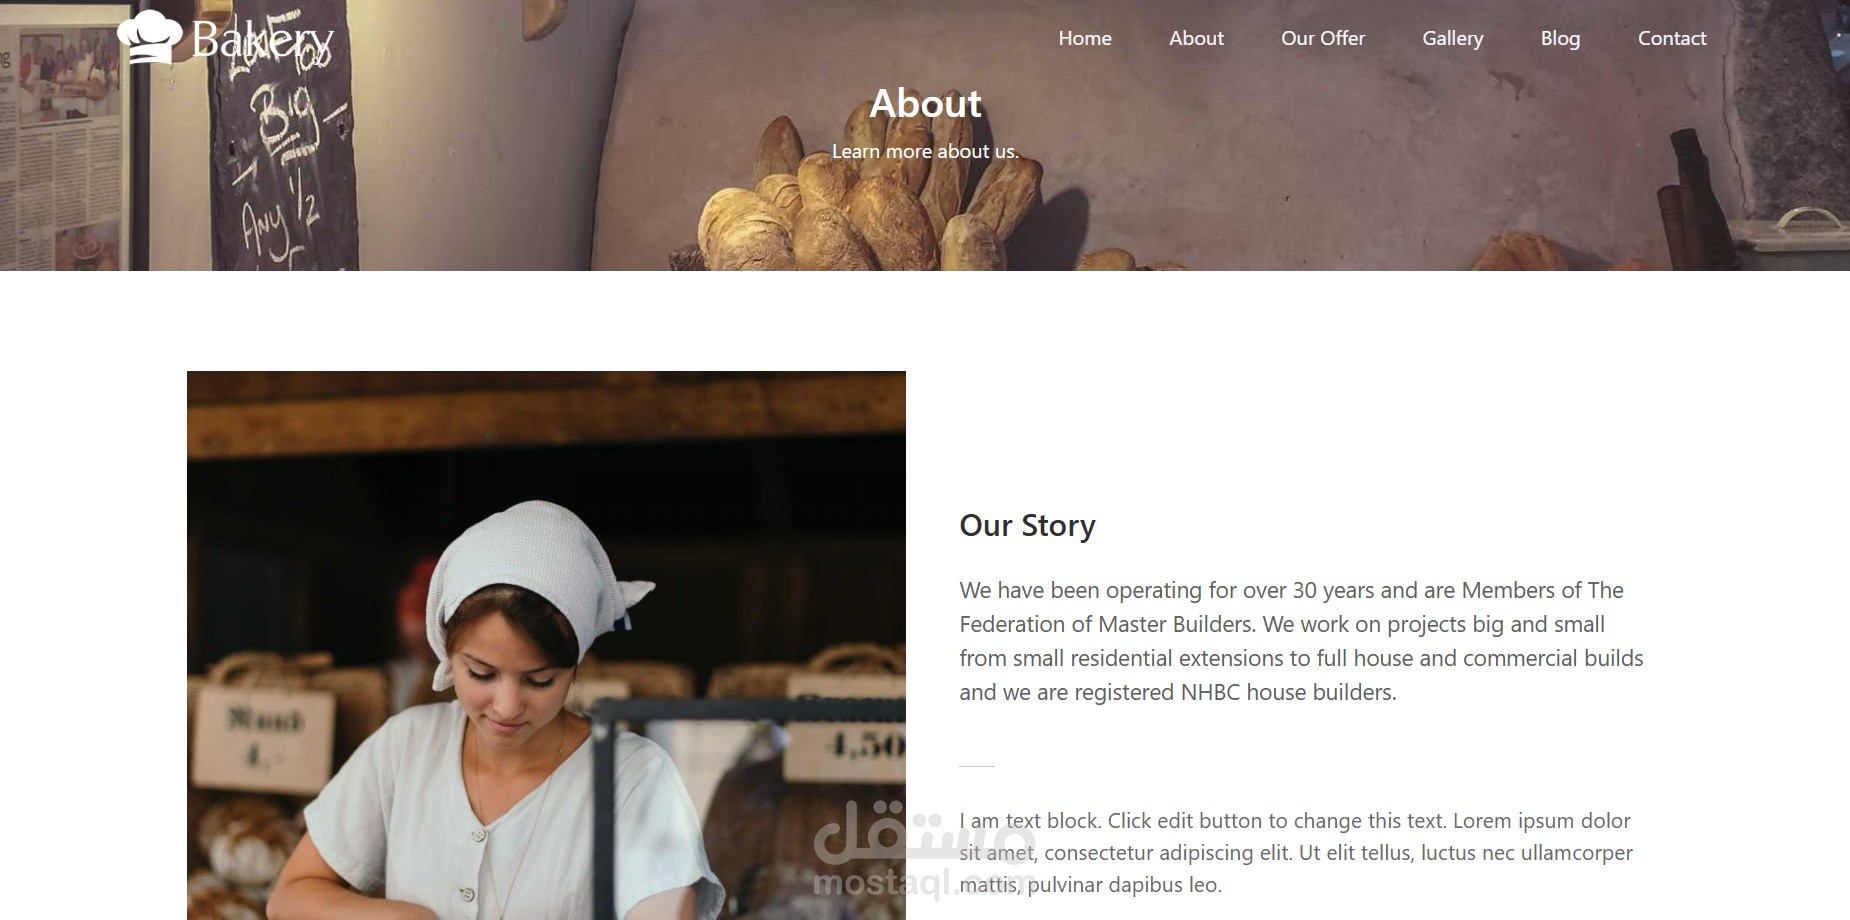The width and height of the screenshot is (1850, 920).
Task: Go to the About page link
Action: 1196,38
